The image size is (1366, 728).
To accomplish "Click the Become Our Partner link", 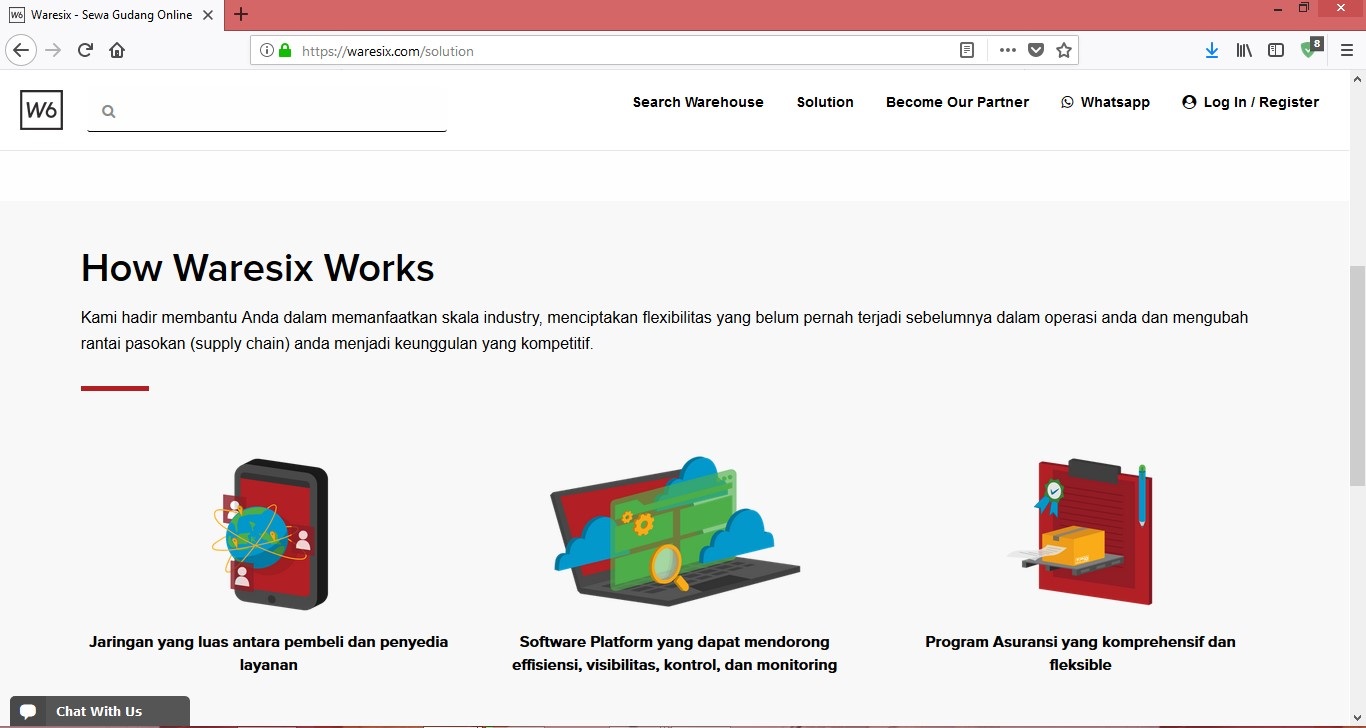I will click(957, 102).
